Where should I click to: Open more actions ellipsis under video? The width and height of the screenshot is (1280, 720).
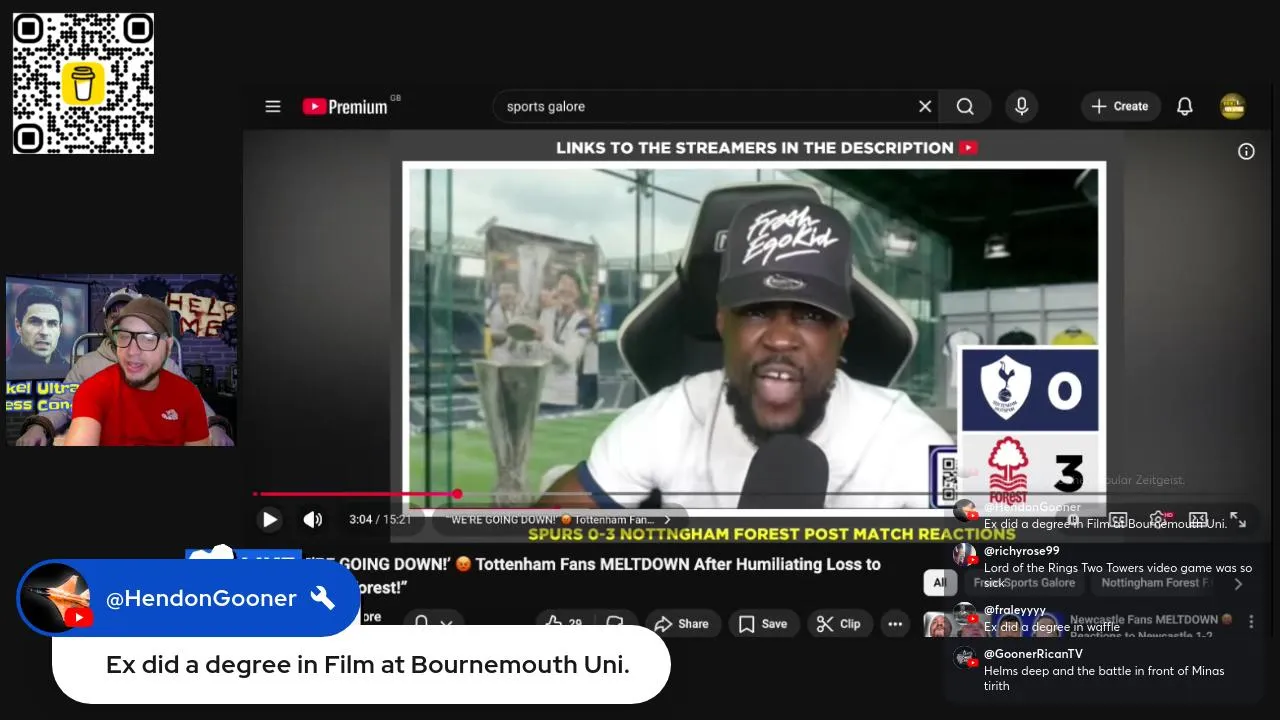895,623
